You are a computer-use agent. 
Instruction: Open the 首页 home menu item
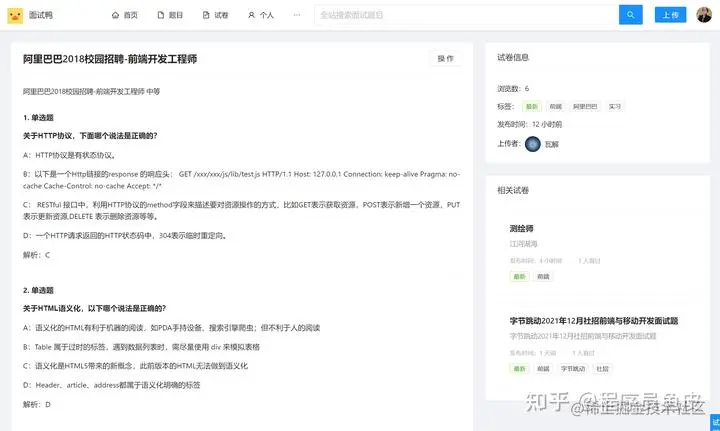[125, 15]
